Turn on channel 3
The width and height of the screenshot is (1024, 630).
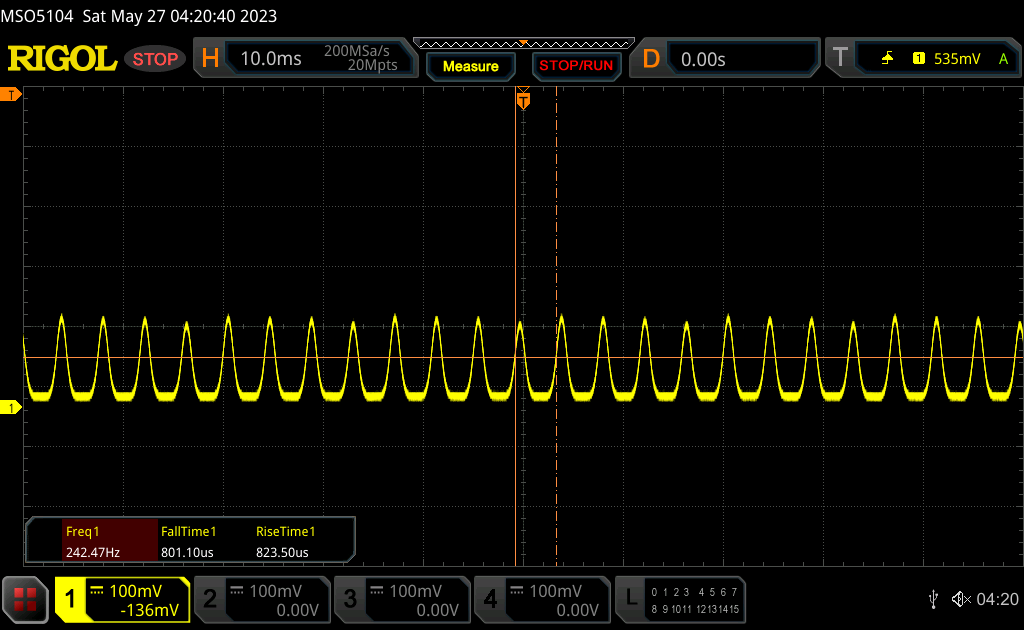(401, 599)
